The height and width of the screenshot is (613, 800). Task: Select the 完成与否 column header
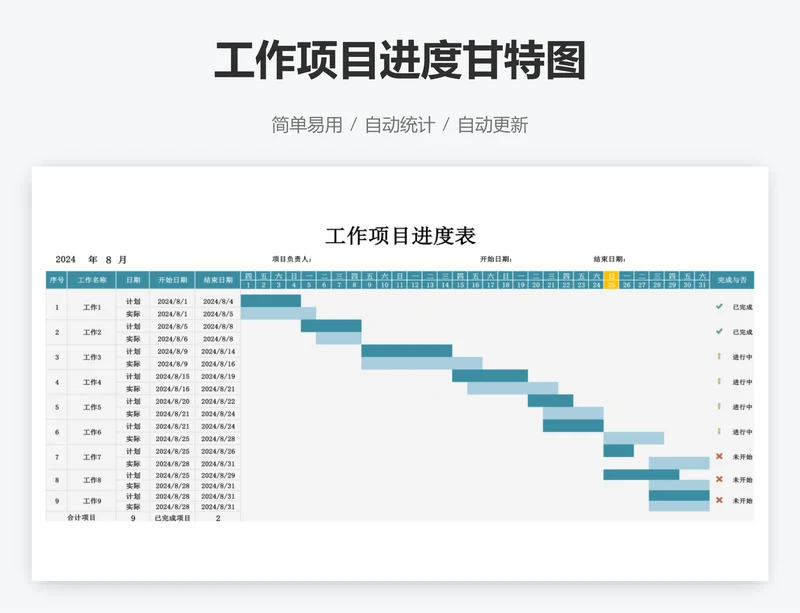pyautogui.click(x=732, y=280)
